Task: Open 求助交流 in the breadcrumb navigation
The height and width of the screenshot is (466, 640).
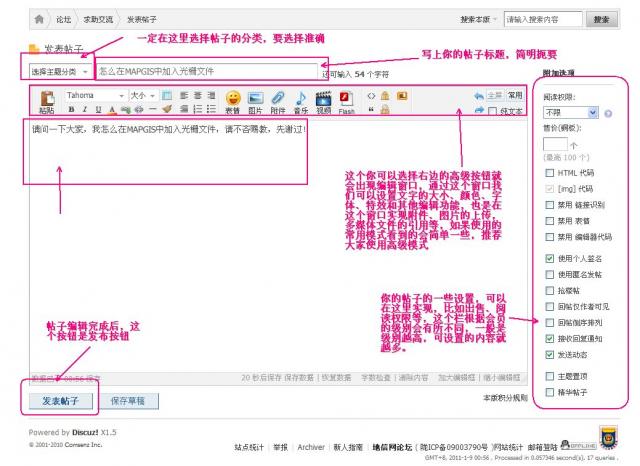Action: point(96,19)
